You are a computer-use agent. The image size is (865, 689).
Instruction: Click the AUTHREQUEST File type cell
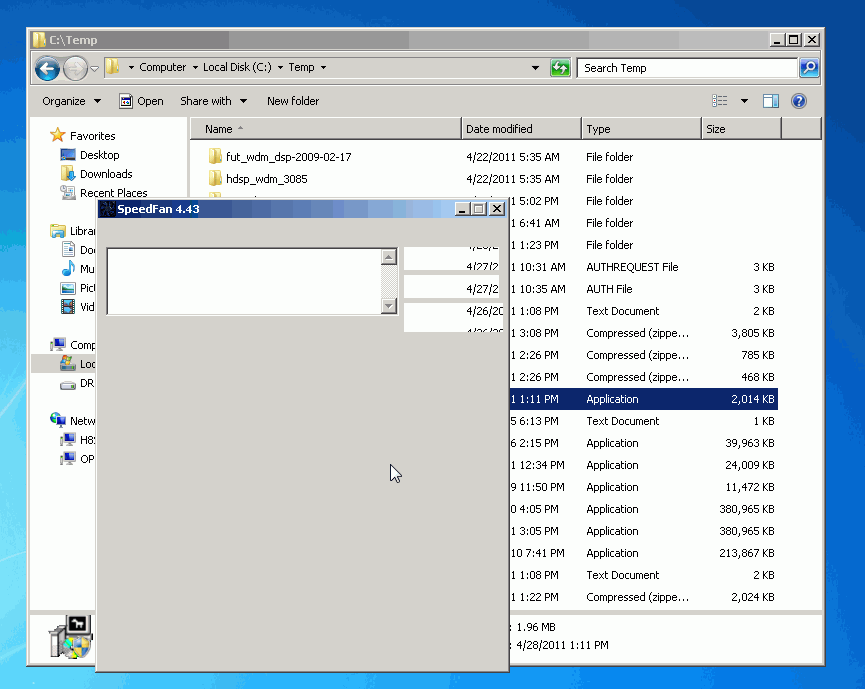click(x=632, y=267)
